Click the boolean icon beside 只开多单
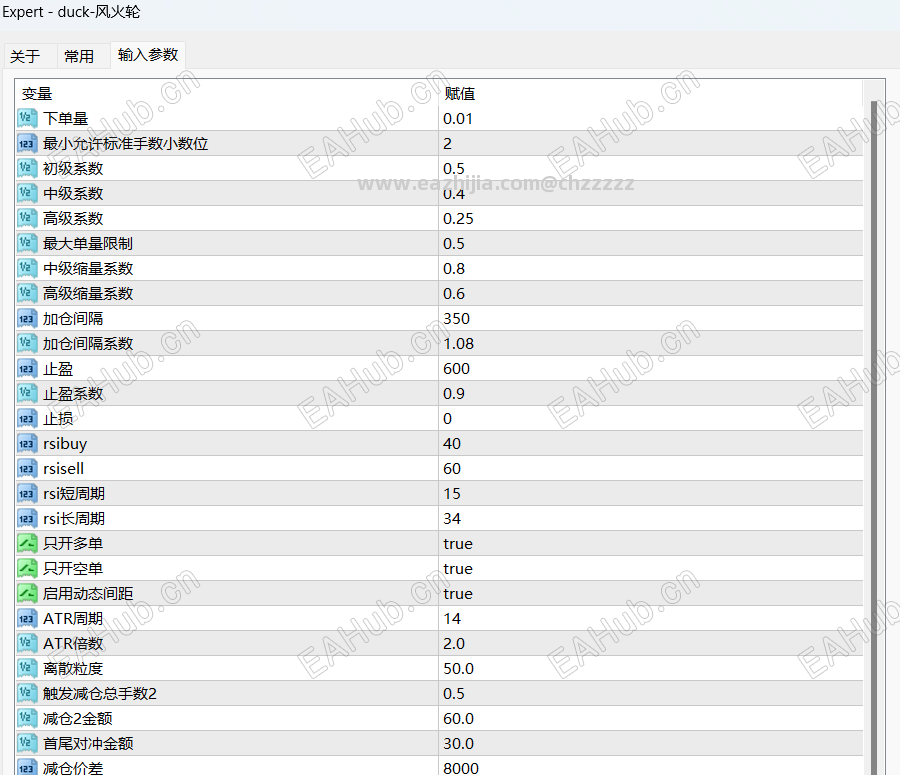The width and height of the screenshot is (900, 775). coord(27,544)
